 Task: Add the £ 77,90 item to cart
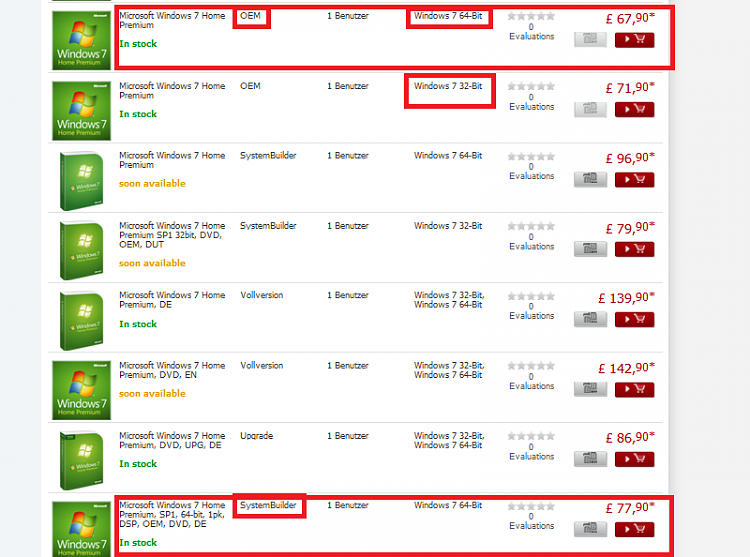(x=634, y=529)
